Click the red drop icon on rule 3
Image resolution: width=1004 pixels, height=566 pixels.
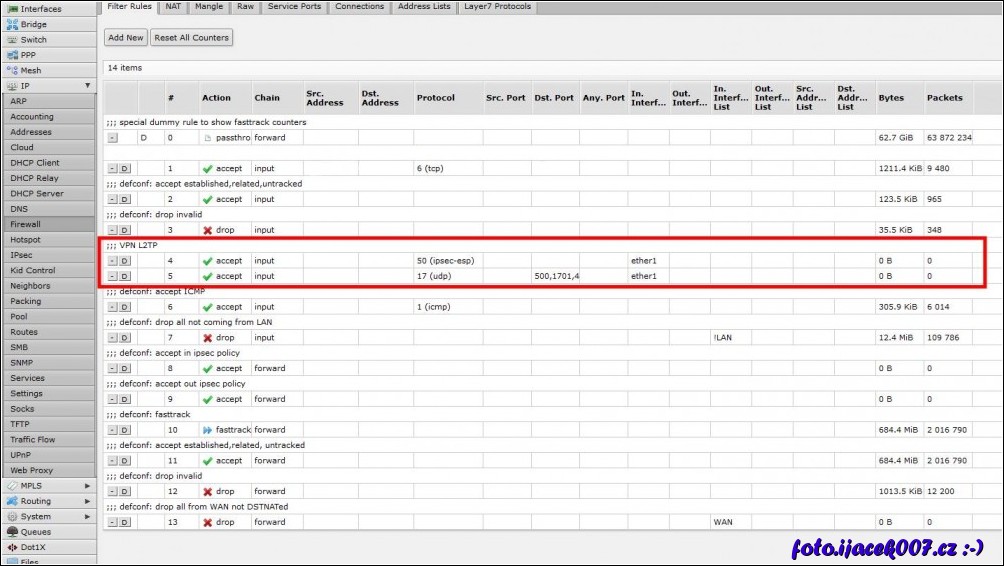tap(207, 230)
